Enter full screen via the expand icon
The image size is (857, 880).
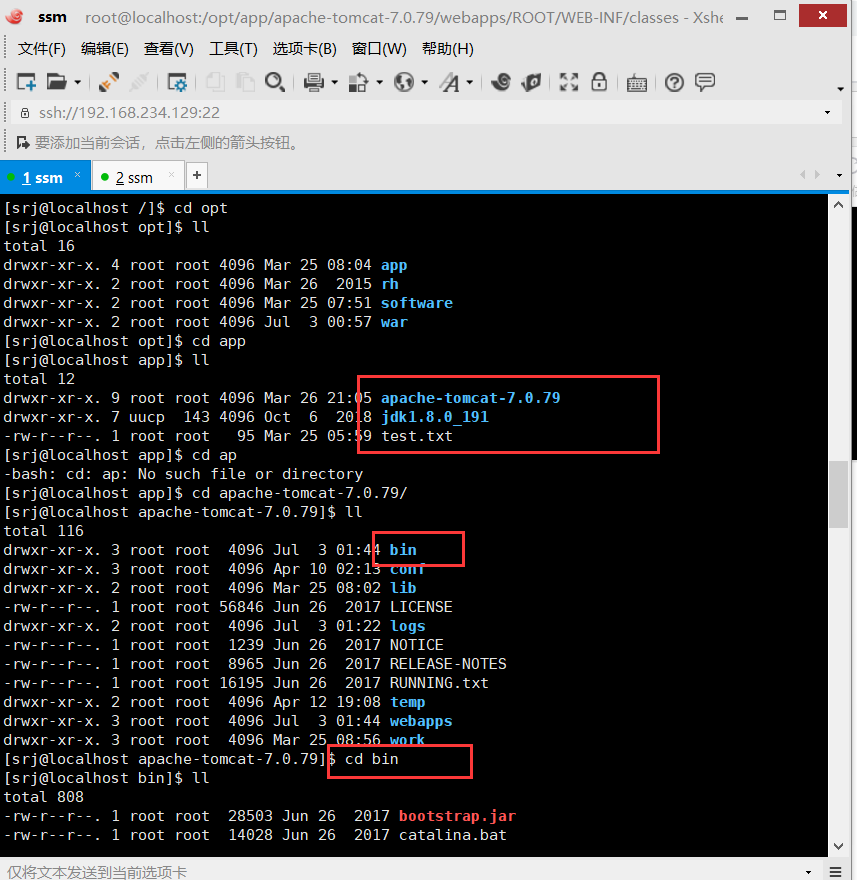570,83
